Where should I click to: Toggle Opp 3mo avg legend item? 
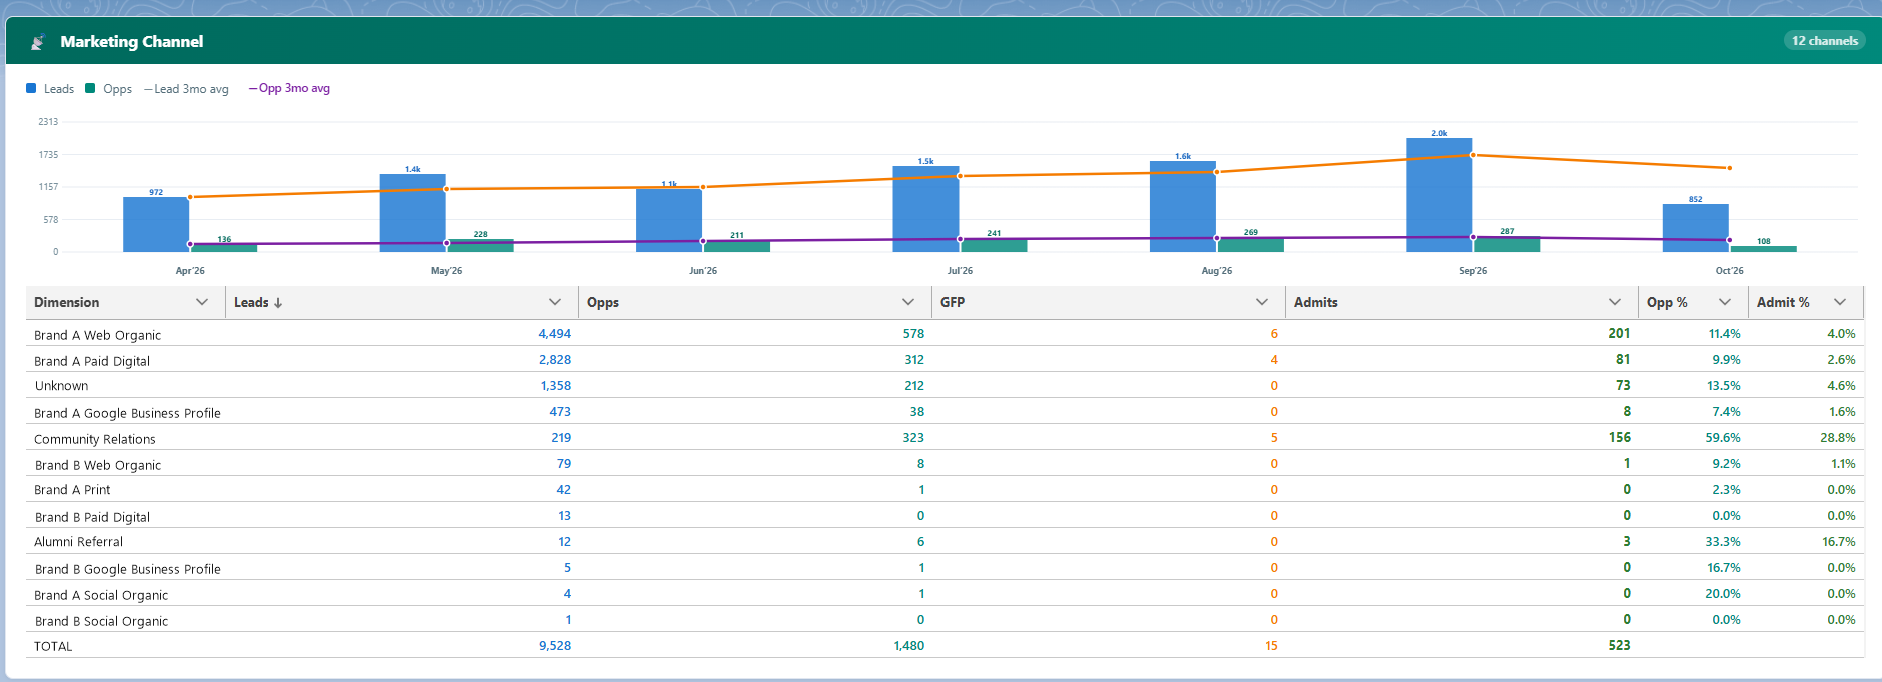coord(289,88)
